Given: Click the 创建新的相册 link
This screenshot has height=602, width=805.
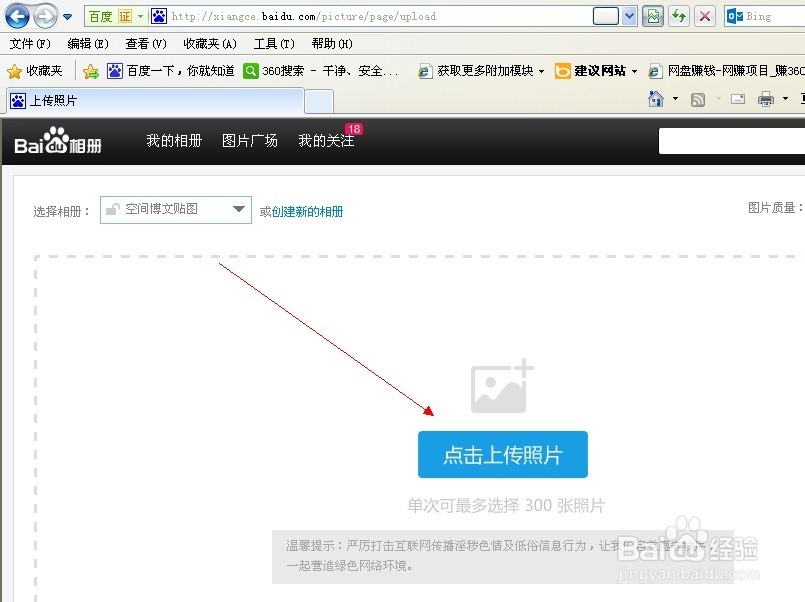Looking at the screenshot, I should point(309,209).
